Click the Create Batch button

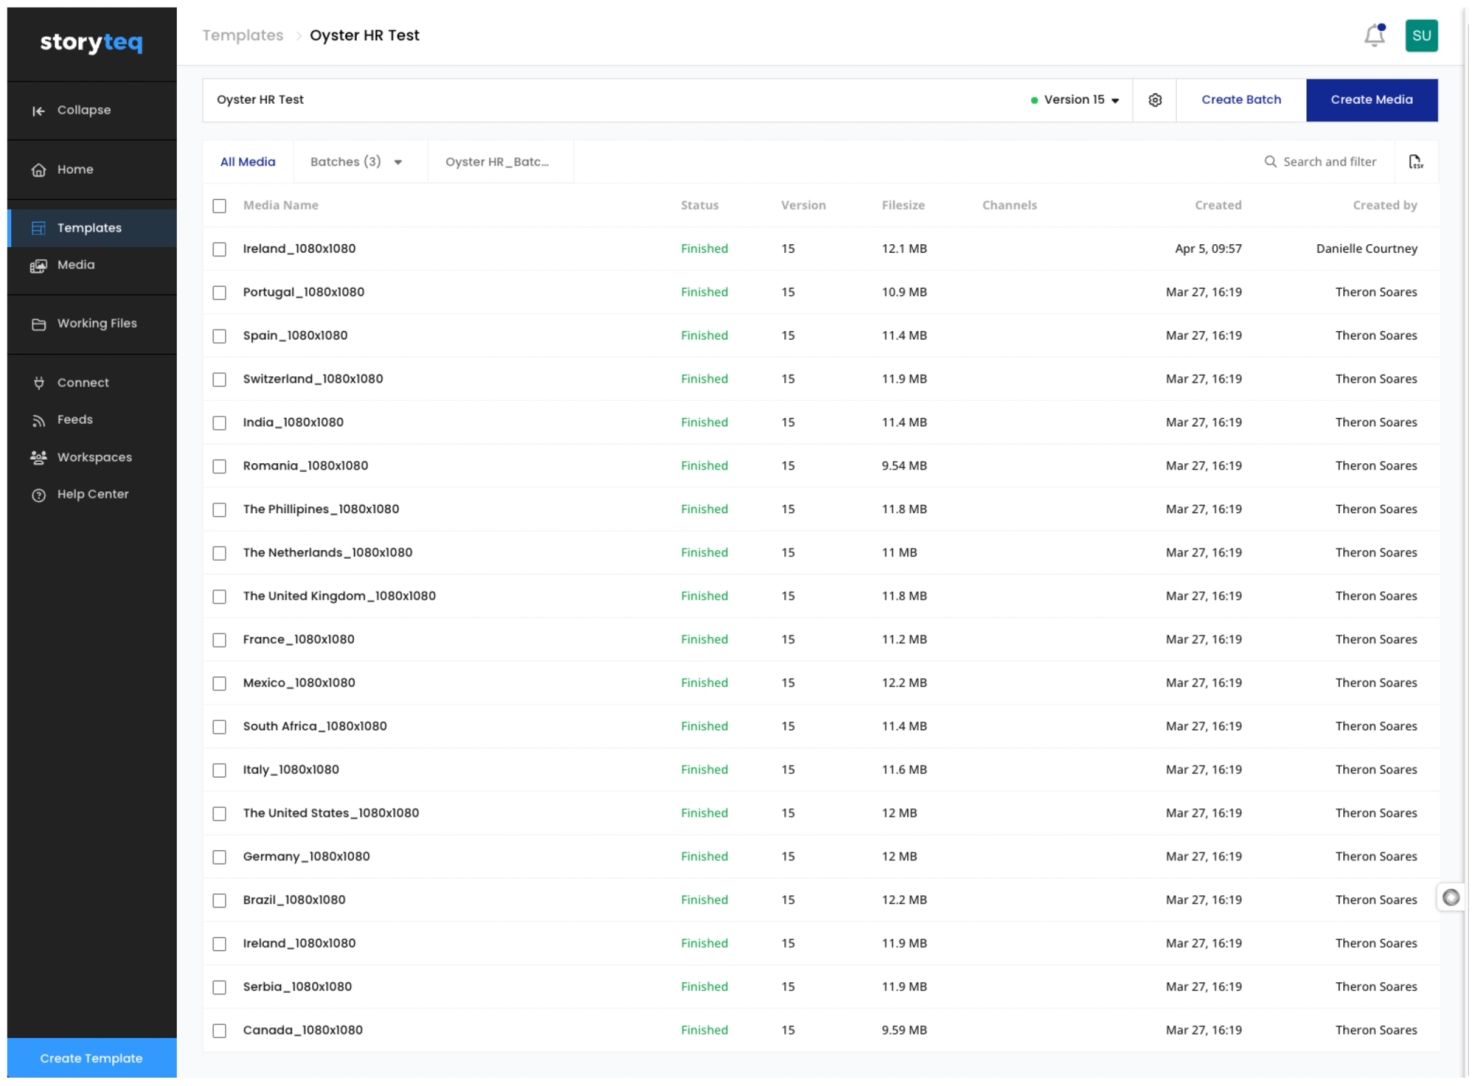tap(1240, 100)
